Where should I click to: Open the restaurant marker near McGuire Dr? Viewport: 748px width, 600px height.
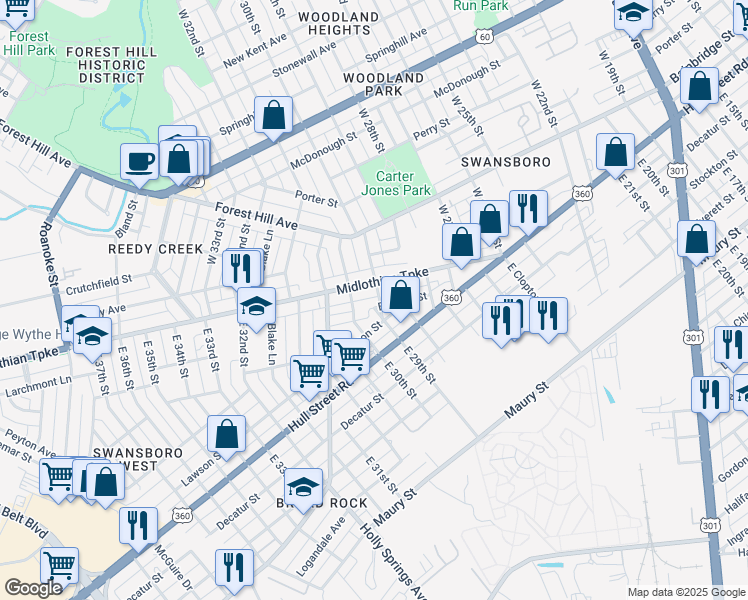pyautogui.click(x=138, y=526)
